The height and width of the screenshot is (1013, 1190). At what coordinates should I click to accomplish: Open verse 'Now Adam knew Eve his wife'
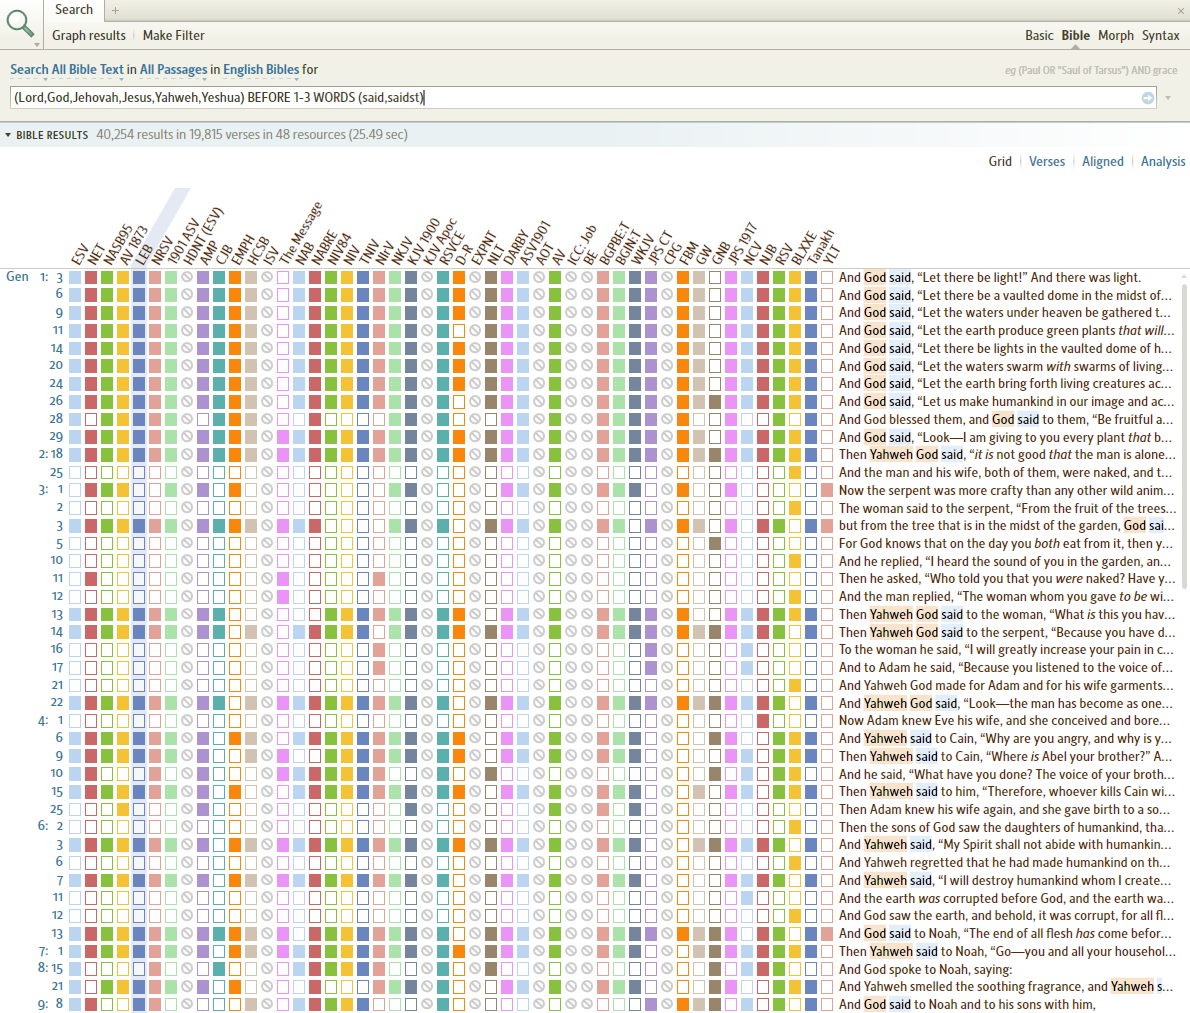point(1005,721)
